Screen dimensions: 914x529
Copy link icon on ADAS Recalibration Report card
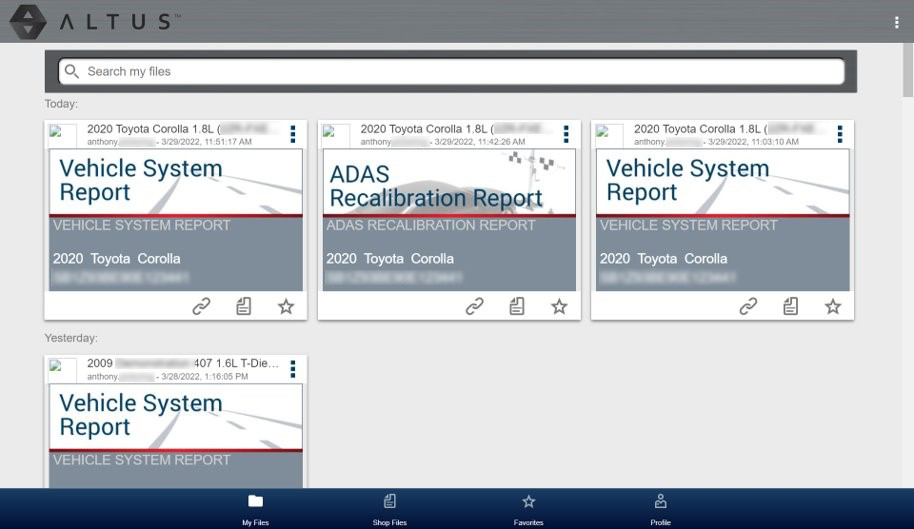tap(474, 307)
